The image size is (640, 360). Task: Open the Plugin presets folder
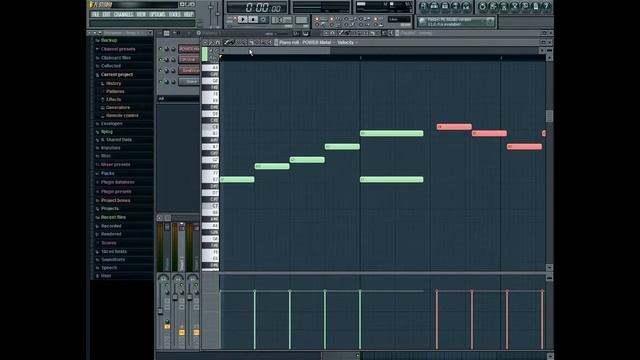click(x=116, y=191)
